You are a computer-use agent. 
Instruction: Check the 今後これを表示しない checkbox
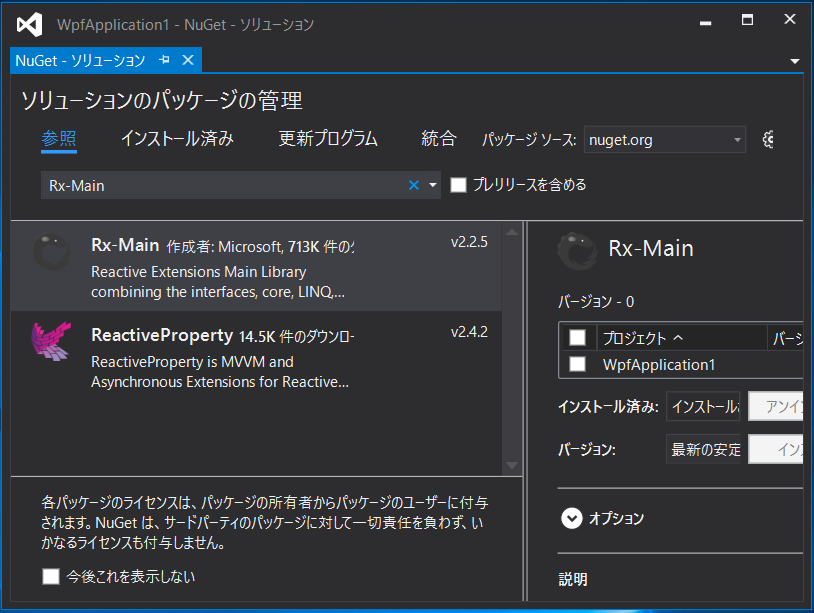pyautogui.click(x=51, y=576)
